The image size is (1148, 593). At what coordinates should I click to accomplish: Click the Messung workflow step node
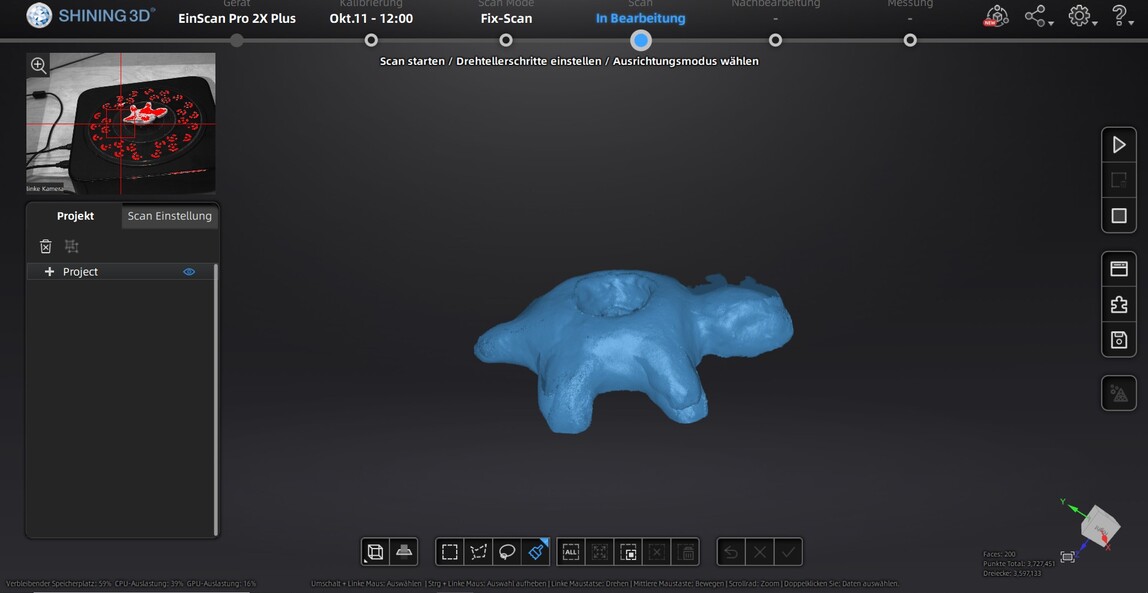coord(910,40)
